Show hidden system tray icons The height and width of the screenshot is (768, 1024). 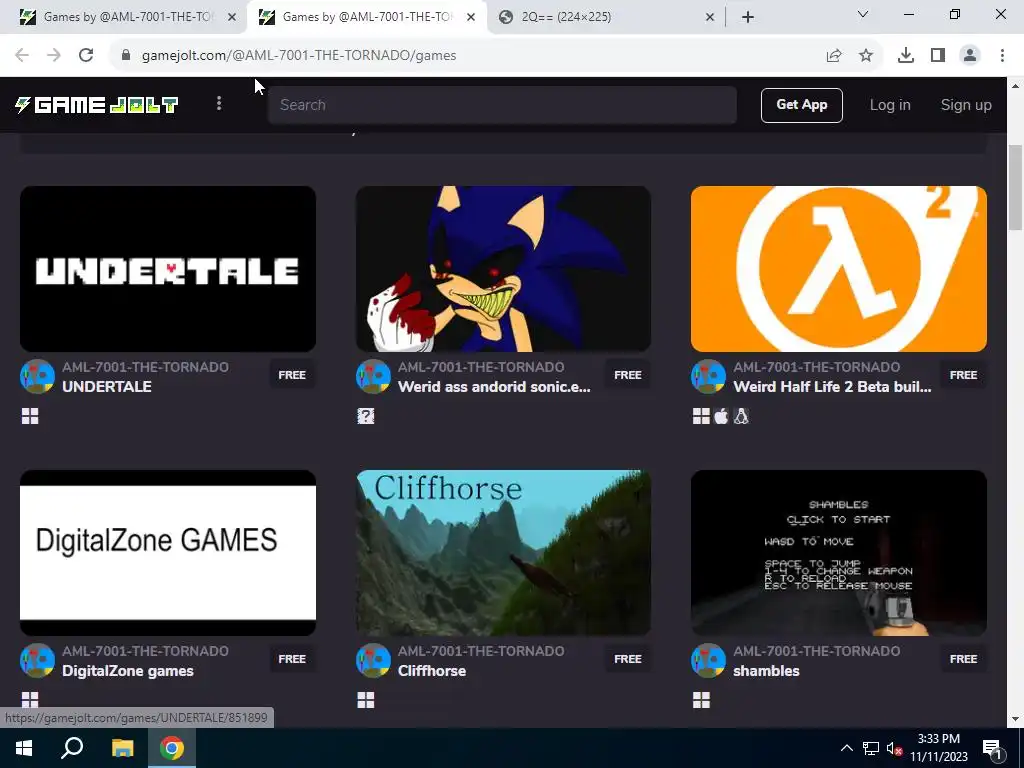point(846,748)
